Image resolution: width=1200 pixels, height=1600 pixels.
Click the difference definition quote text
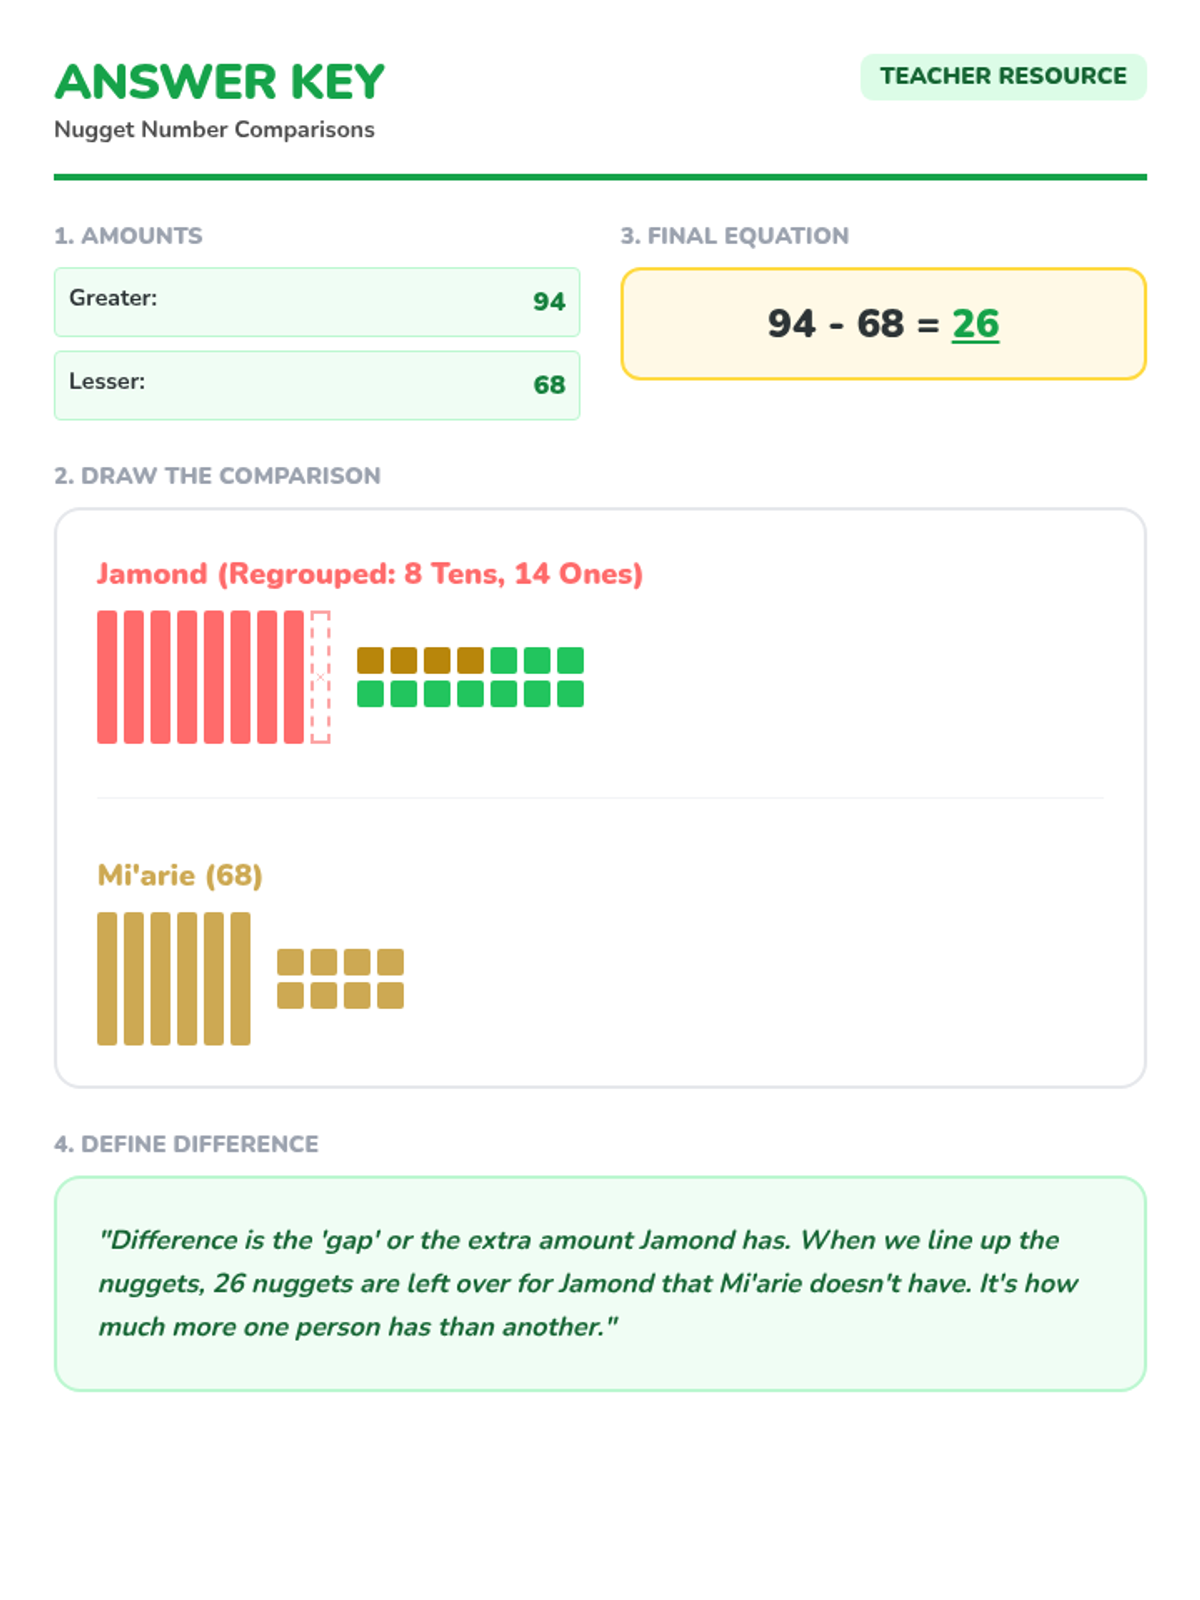pyautogui.click(x=588, y=1283)
